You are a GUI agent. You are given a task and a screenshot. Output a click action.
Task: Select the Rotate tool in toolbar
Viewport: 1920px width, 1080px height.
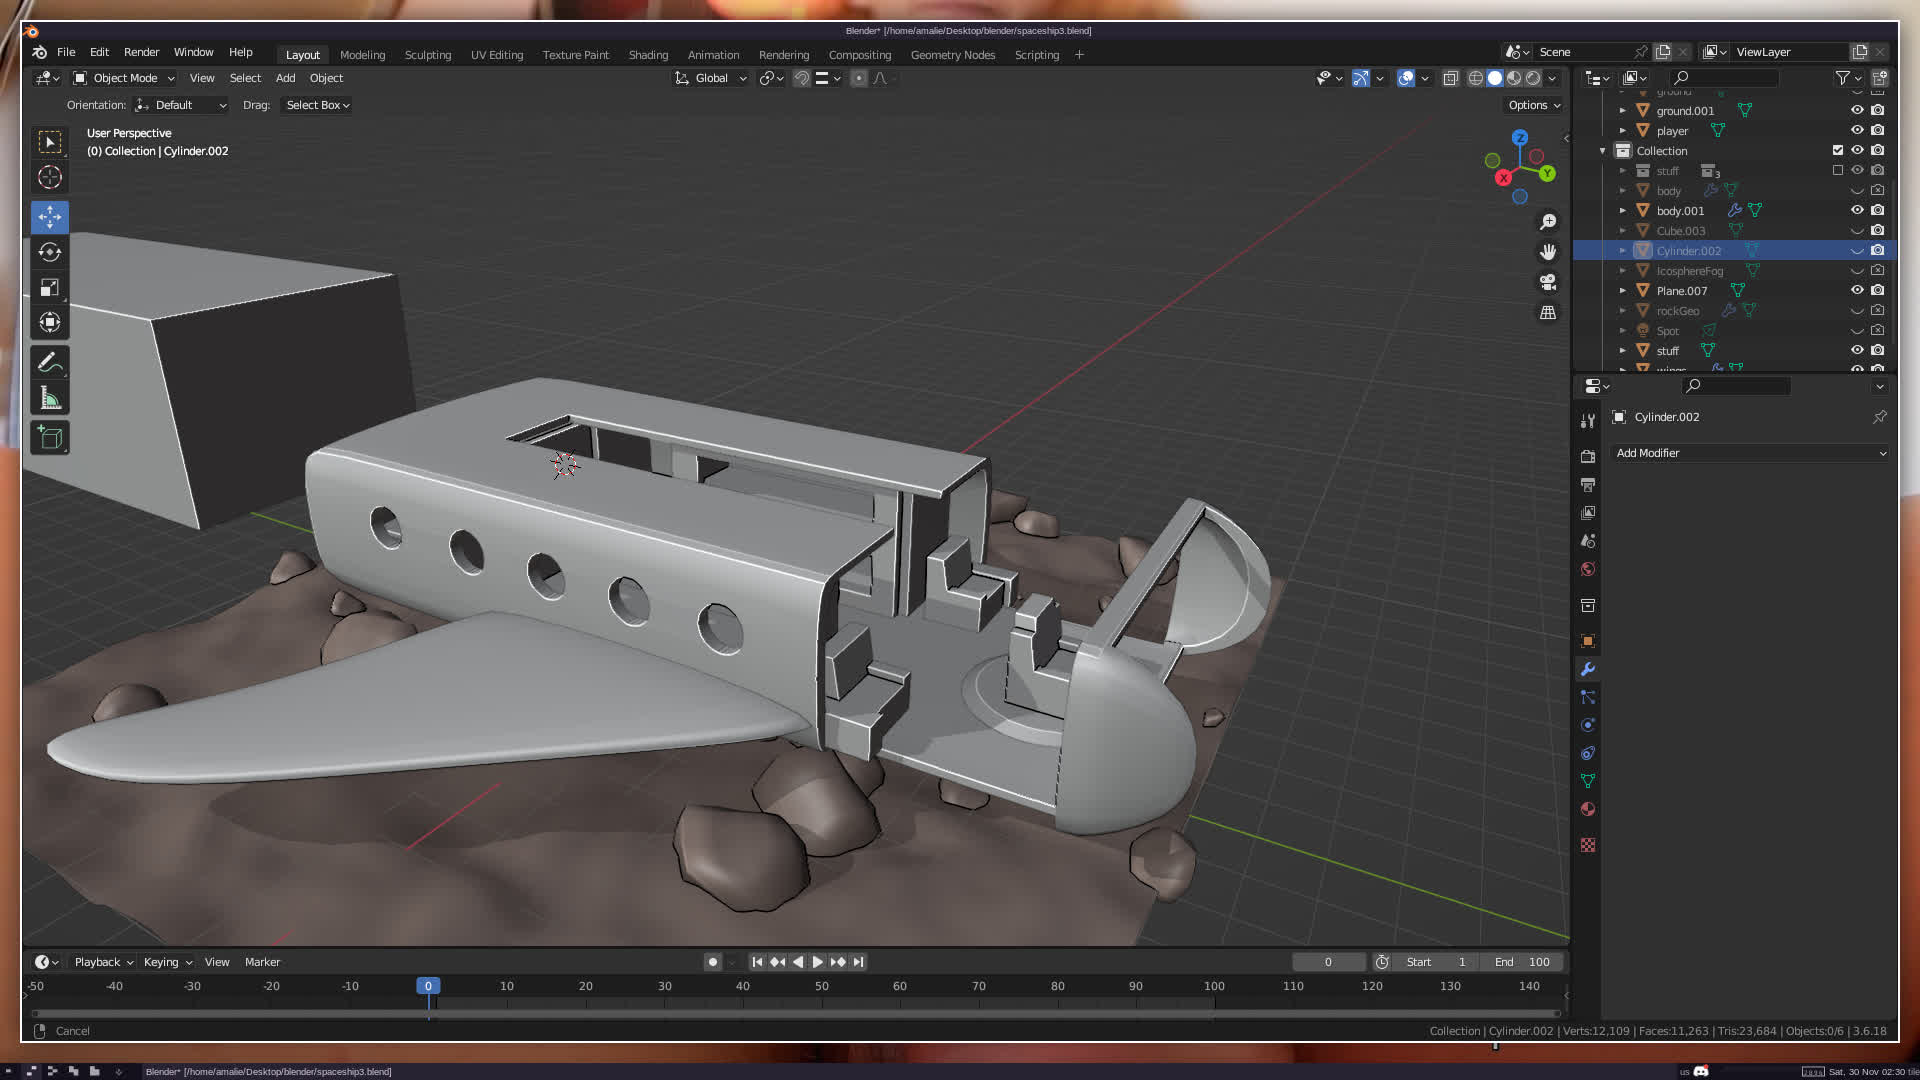50,252
